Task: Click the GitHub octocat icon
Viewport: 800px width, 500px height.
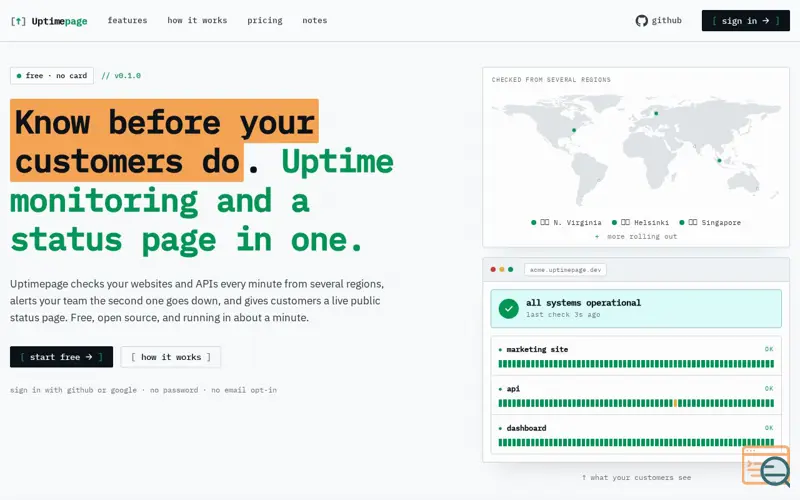Action: (x=641, y=20)
